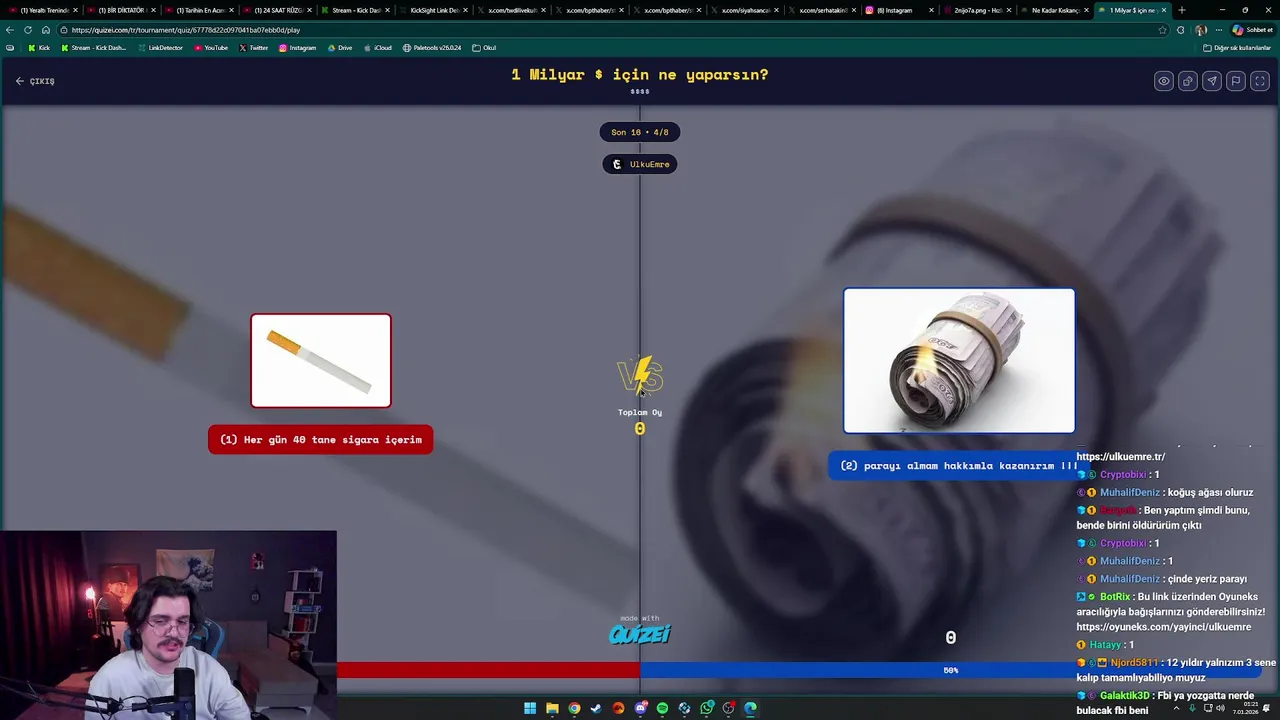Viewport: 1280px width, 720px height.
Task: Open WhatsApp from the taskbar
Action: 707,708
